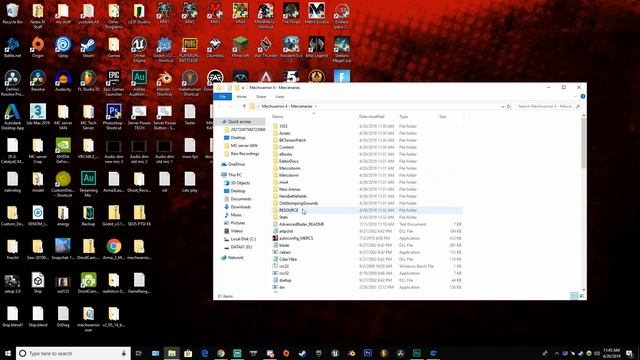
Task: Launch the Minecraft desktop shortcut
Action: (x=240, y=47)
